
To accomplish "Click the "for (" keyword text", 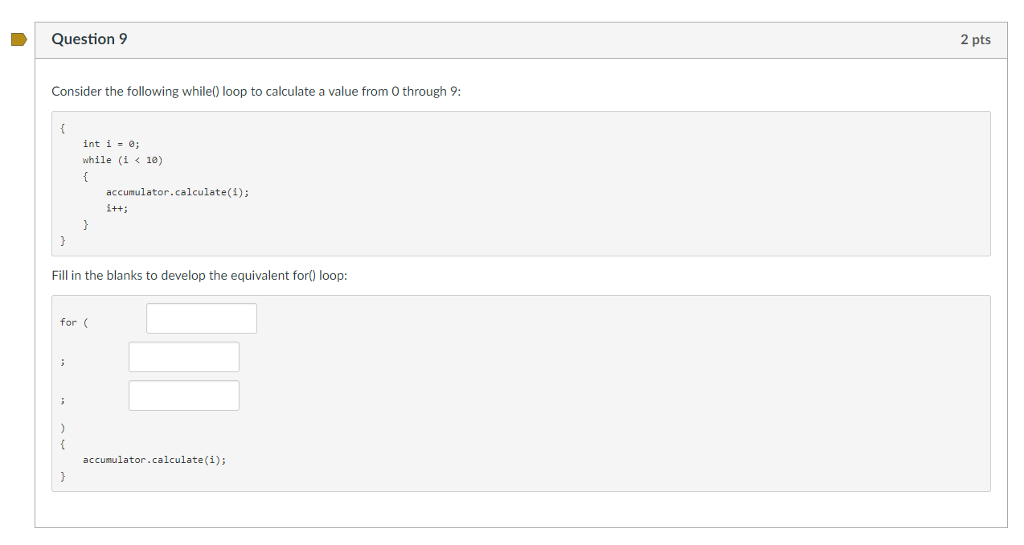I will [74, 322].
